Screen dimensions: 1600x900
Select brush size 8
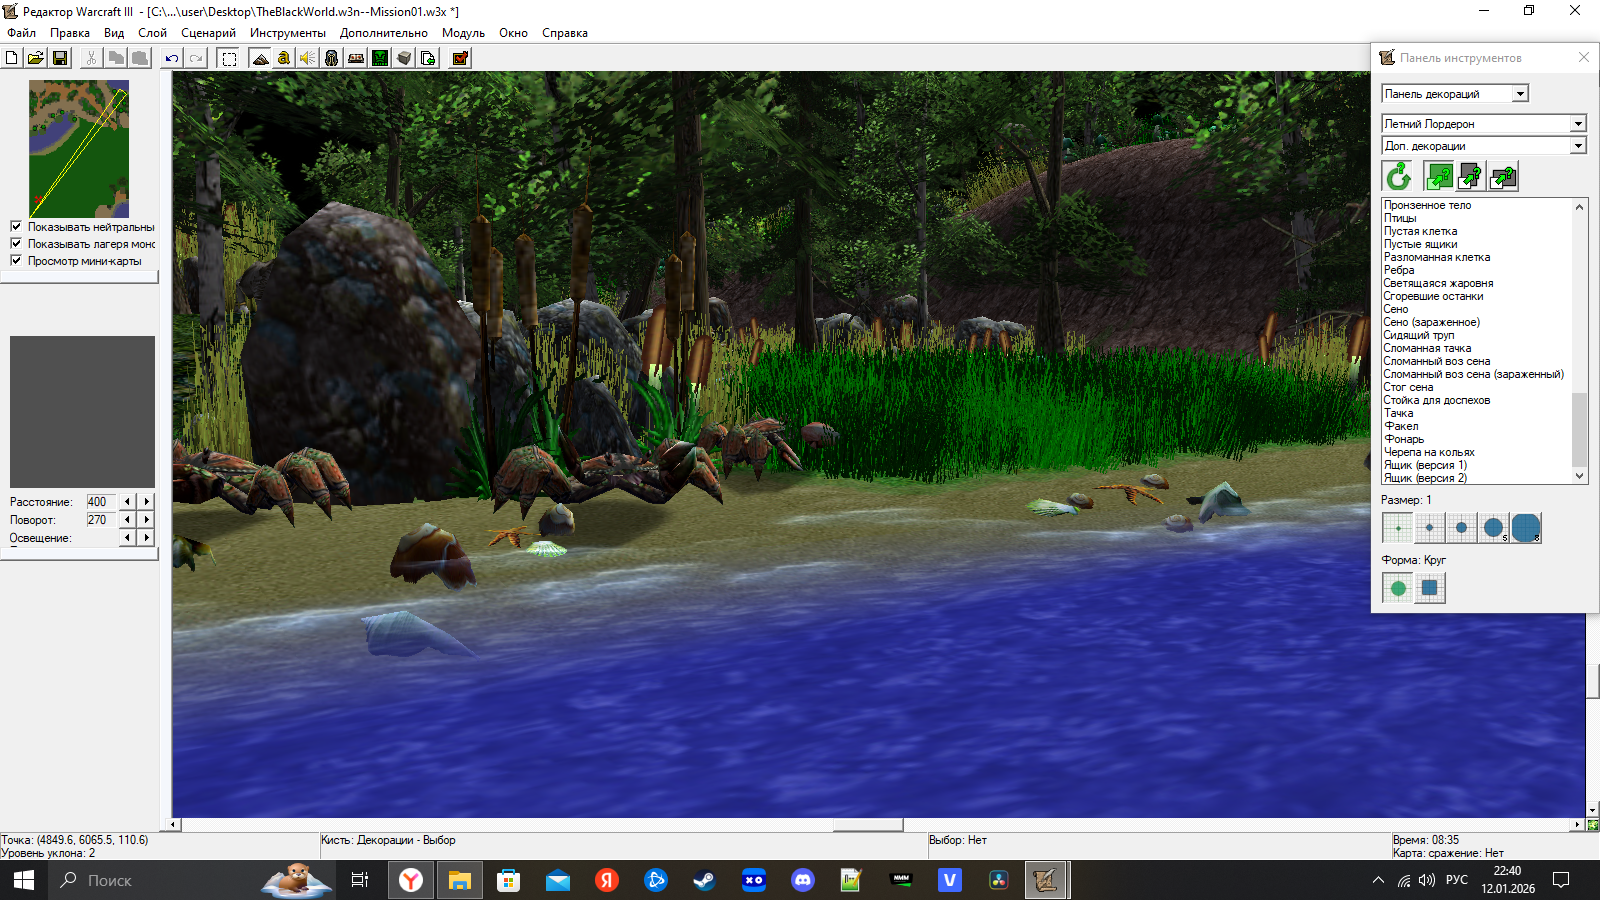(1526, 527)
